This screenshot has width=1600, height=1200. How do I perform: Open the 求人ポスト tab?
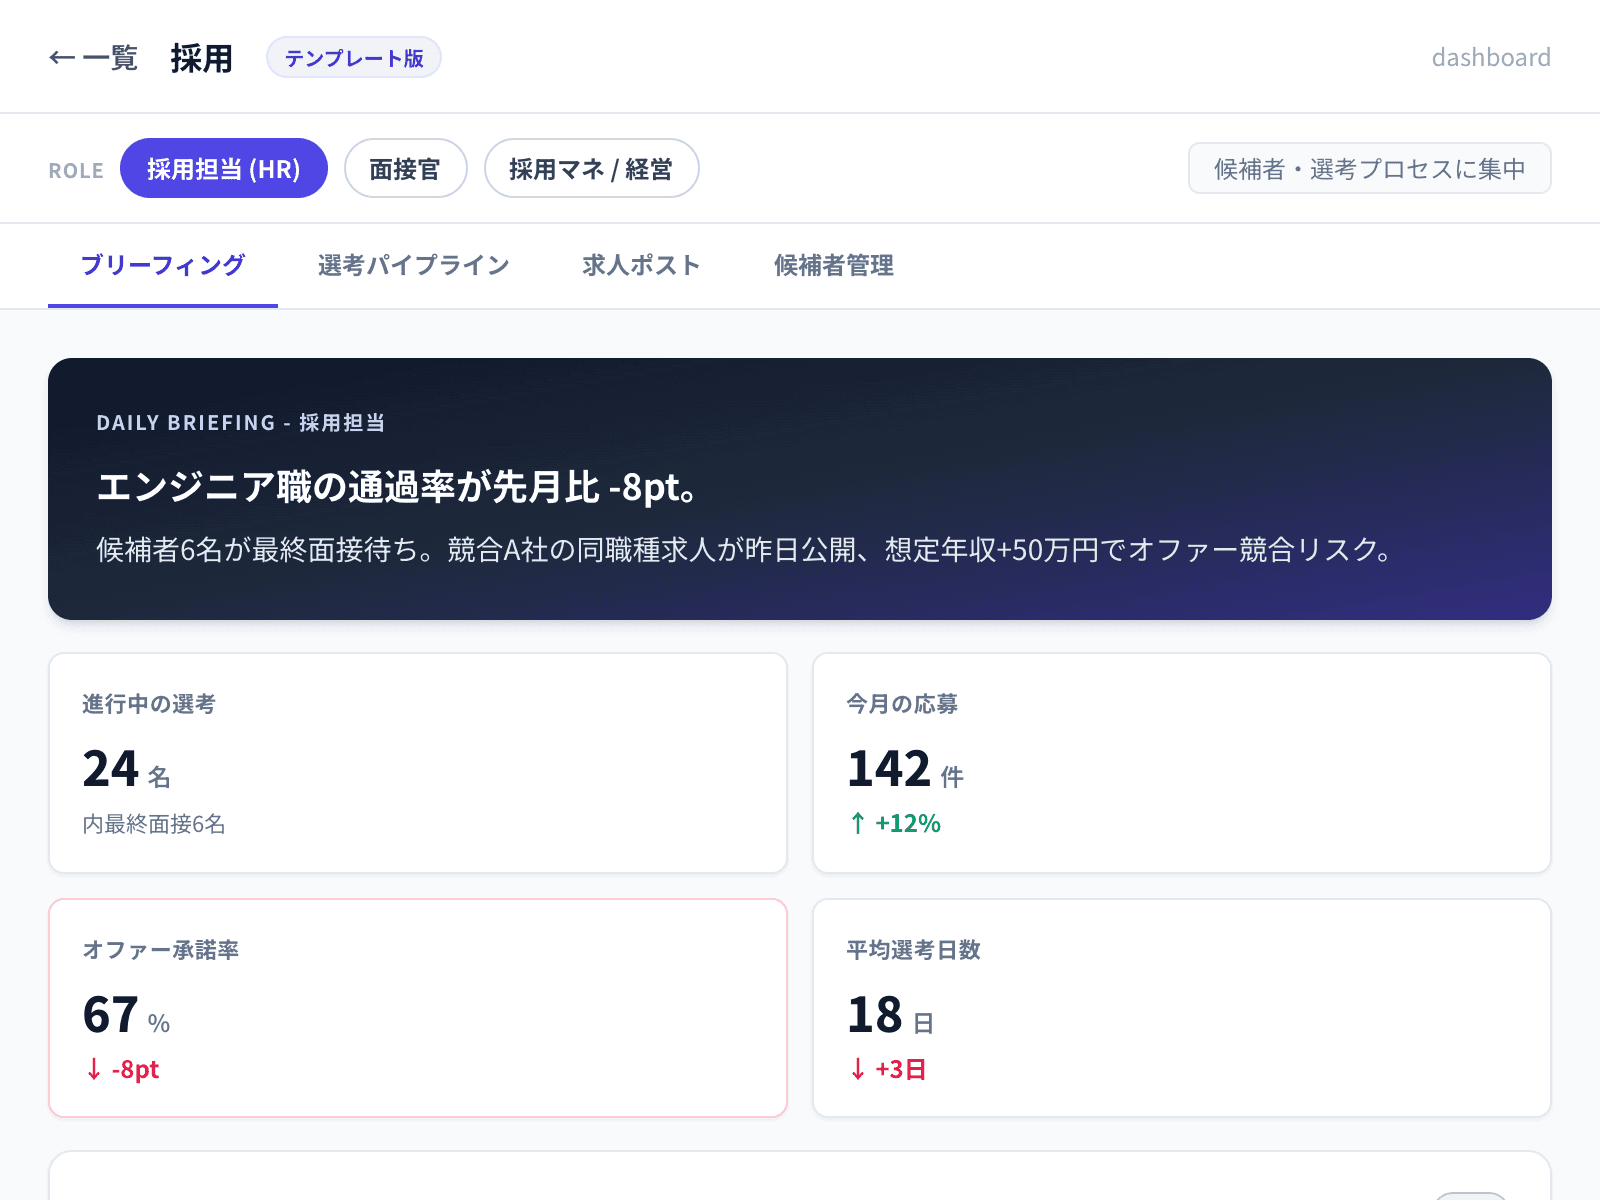pos(642,265)
